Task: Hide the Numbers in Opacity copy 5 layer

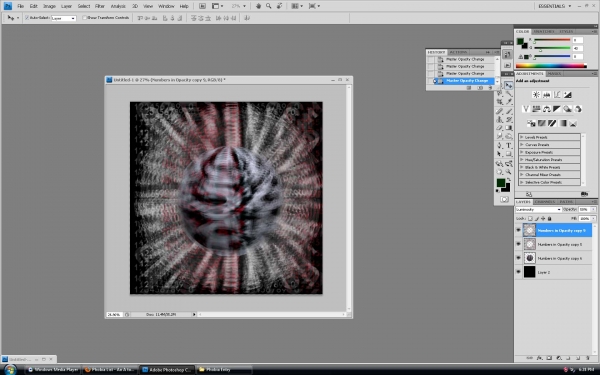Action: click(518, 244)
